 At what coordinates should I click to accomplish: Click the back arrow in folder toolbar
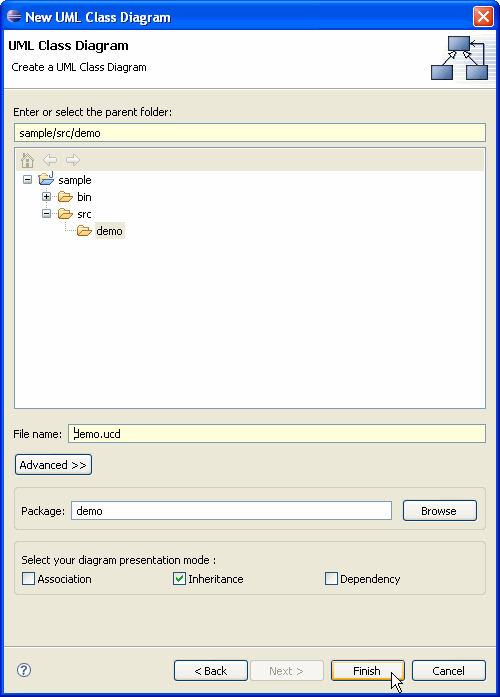50,160
